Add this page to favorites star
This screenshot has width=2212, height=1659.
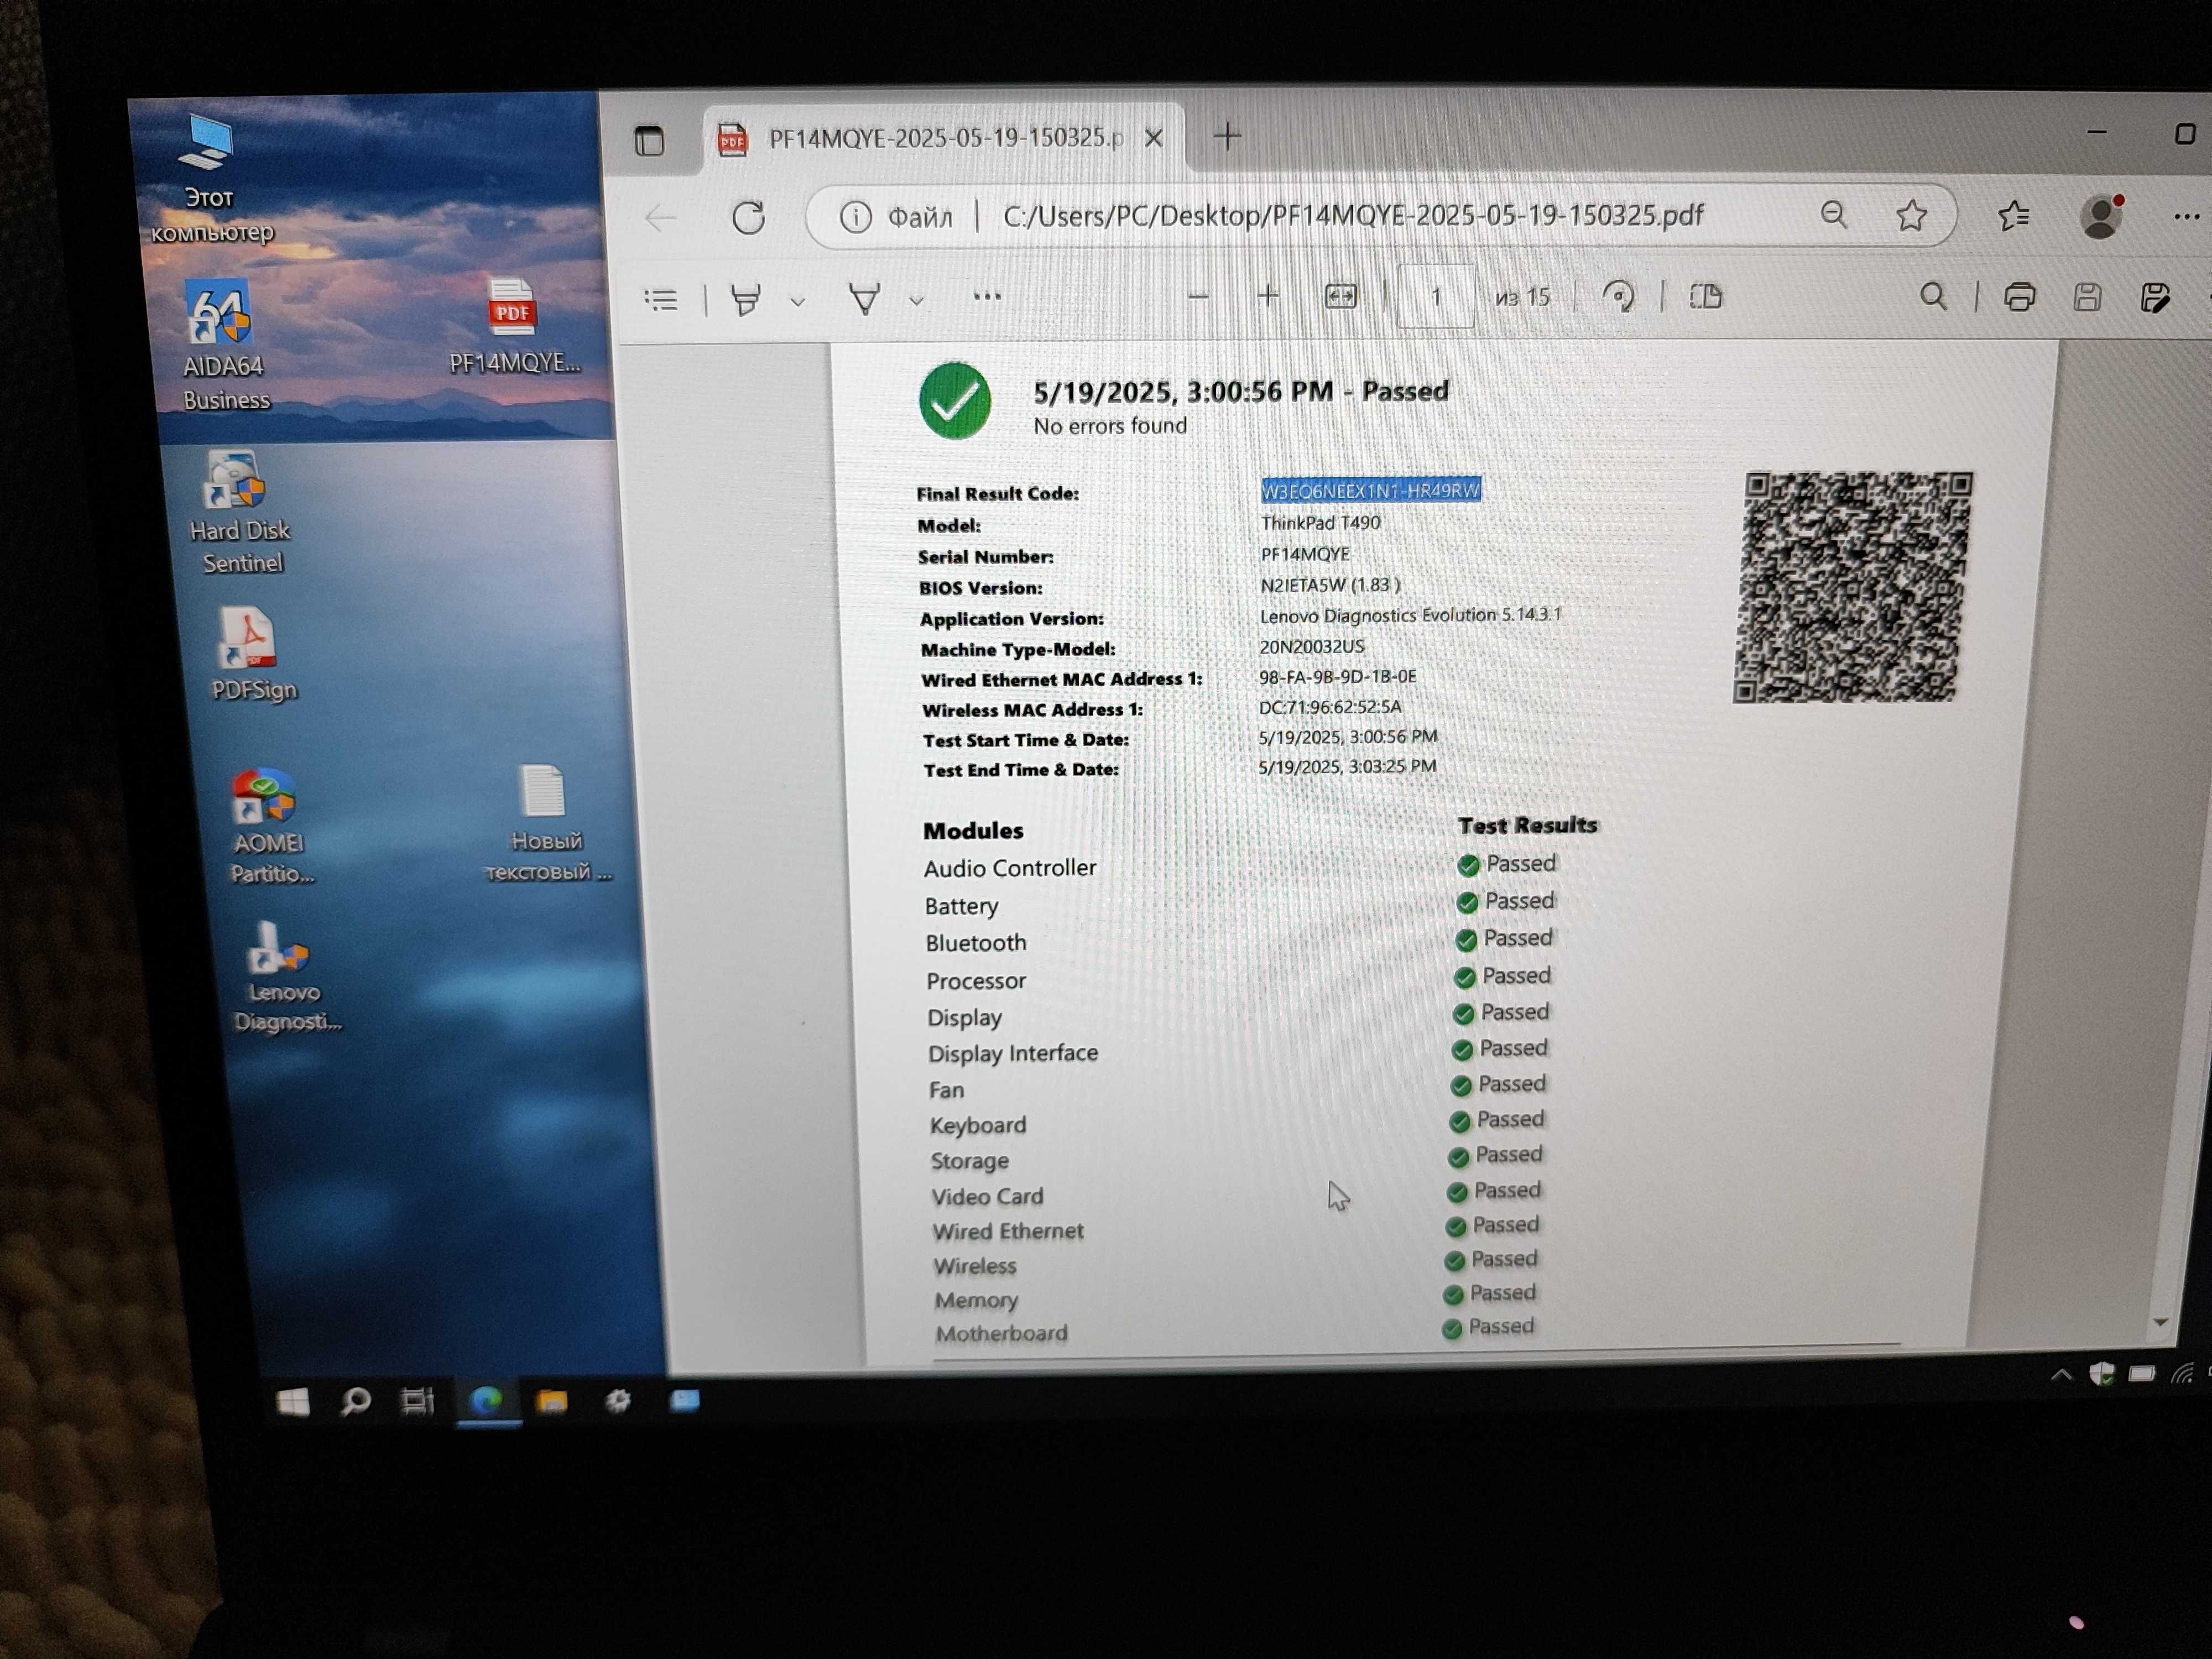[1911, 215]
